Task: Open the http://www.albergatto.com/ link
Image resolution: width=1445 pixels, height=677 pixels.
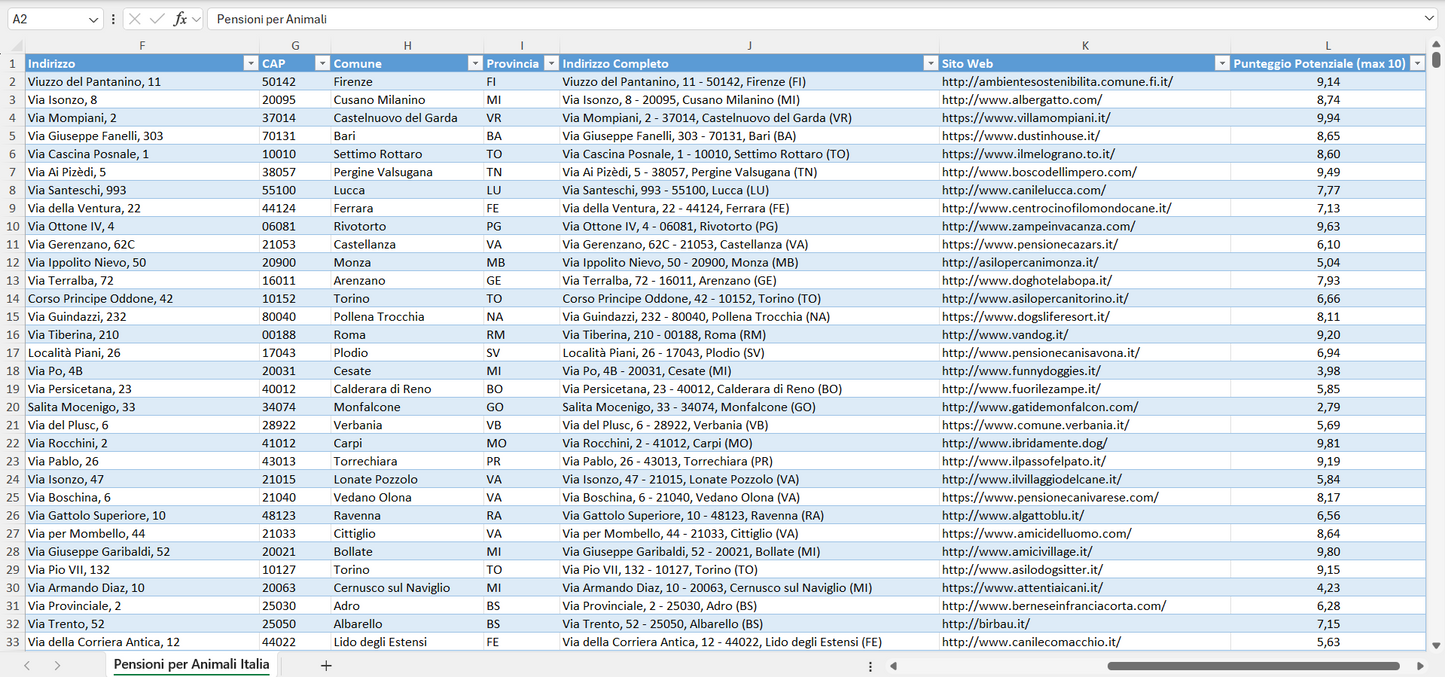Action: 1021,100
